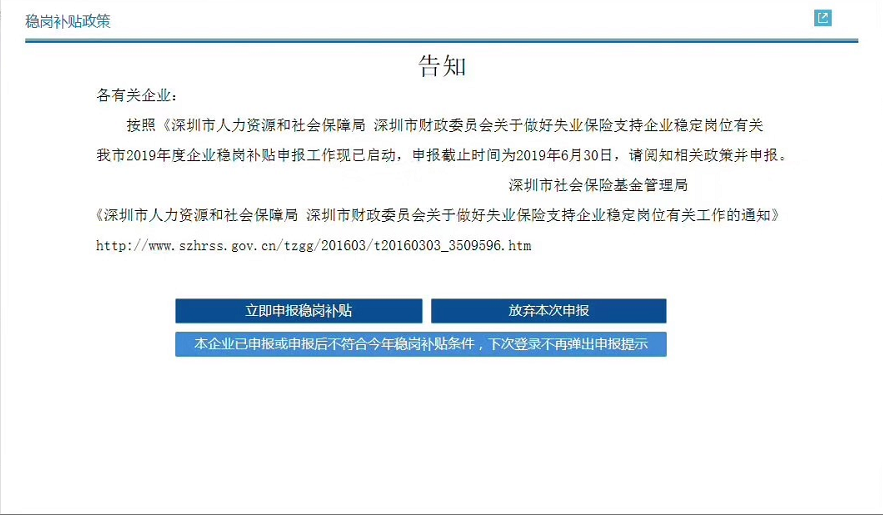The width and height of the screenshot is (883, 515).
Task: Click the horizontal divider line under the panel title
Action: [441, 41]
